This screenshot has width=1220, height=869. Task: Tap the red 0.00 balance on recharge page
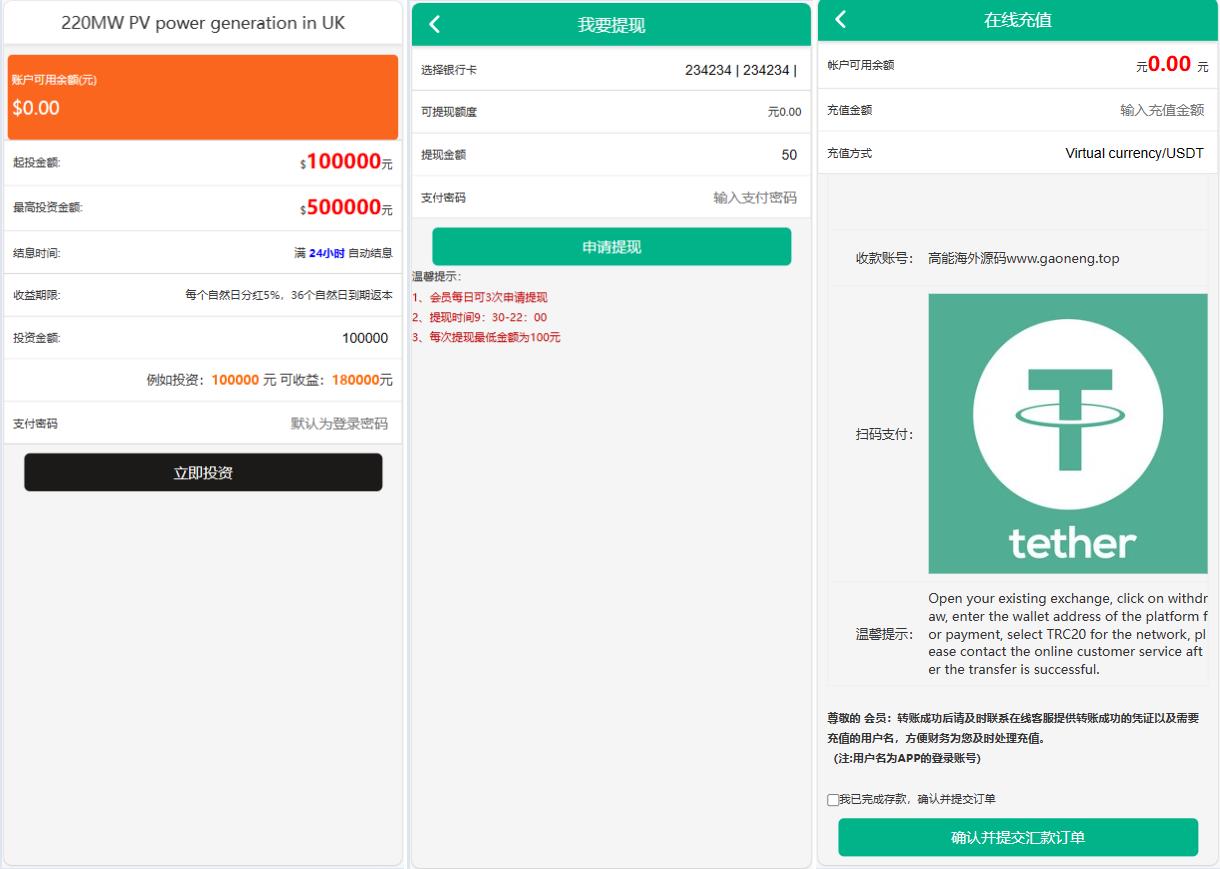coord(1169,64)
